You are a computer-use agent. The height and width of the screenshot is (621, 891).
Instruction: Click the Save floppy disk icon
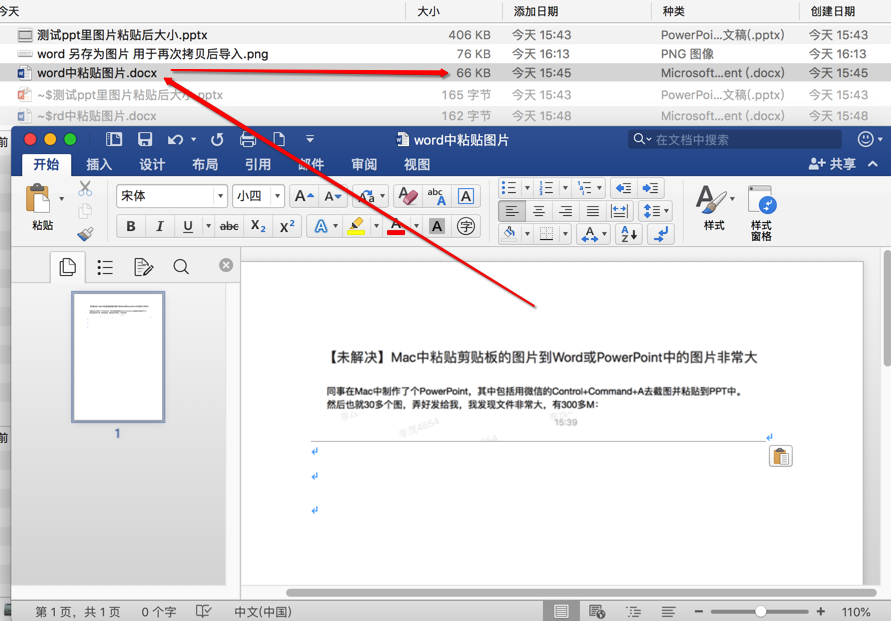(145, 139)
